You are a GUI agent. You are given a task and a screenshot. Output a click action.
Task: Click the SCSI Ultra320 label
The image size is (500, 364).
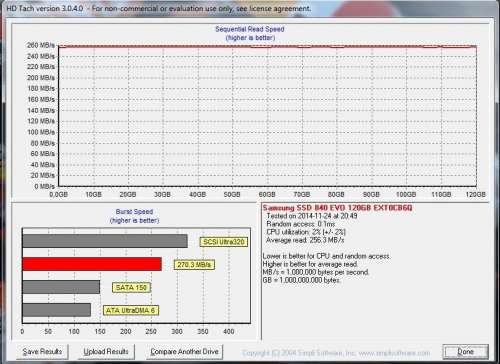[224, 242]
